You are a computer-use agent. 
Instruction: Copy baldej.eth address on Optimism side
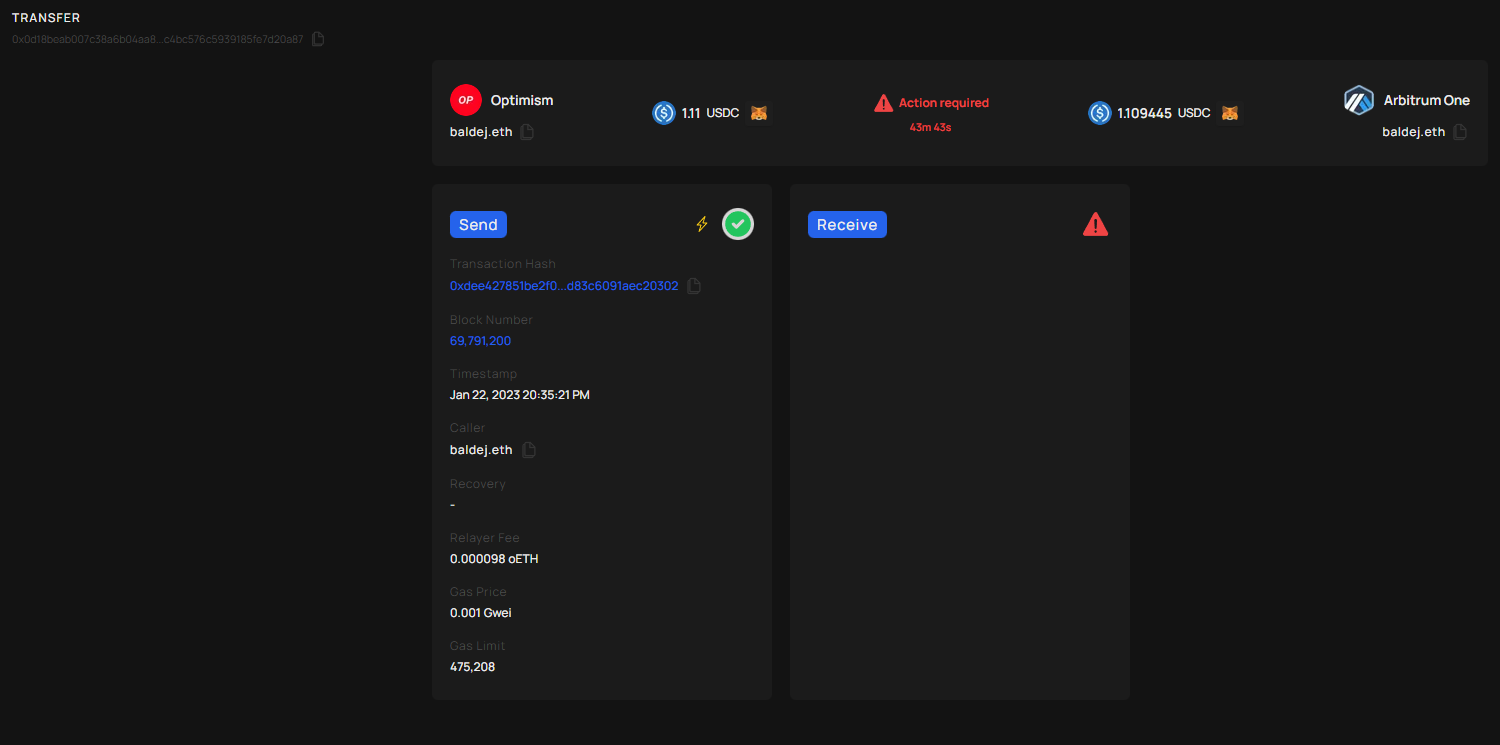click(527, 131)
